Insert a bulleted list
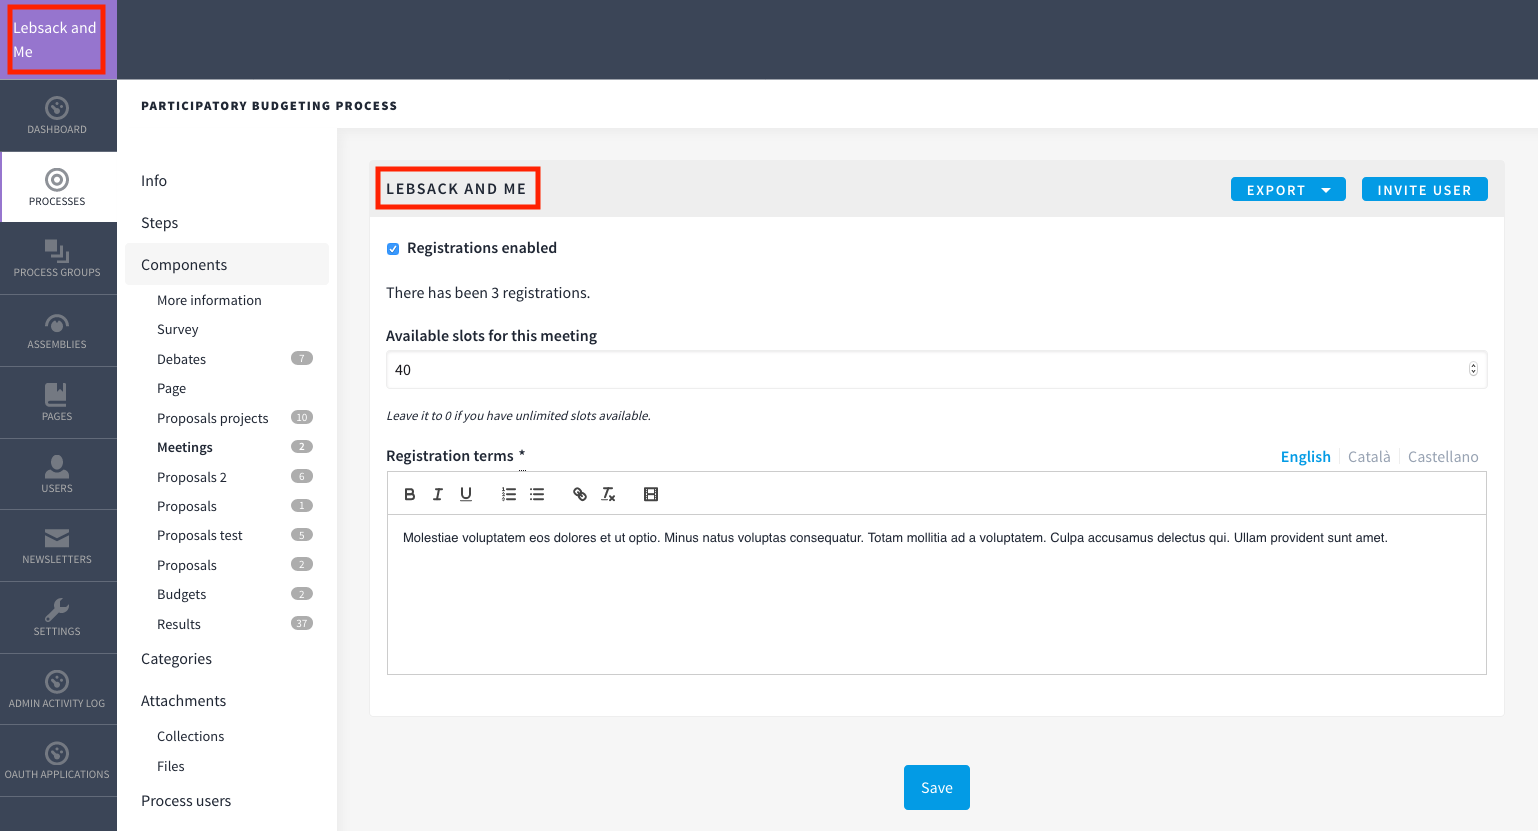 [x=537, y=494]
